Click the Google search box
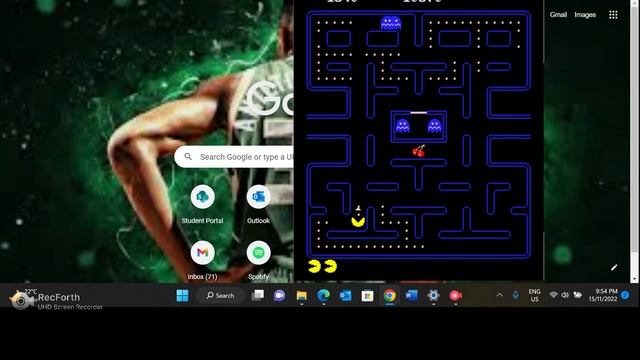Screen dimensions: 640x360 tap(234, 157)
